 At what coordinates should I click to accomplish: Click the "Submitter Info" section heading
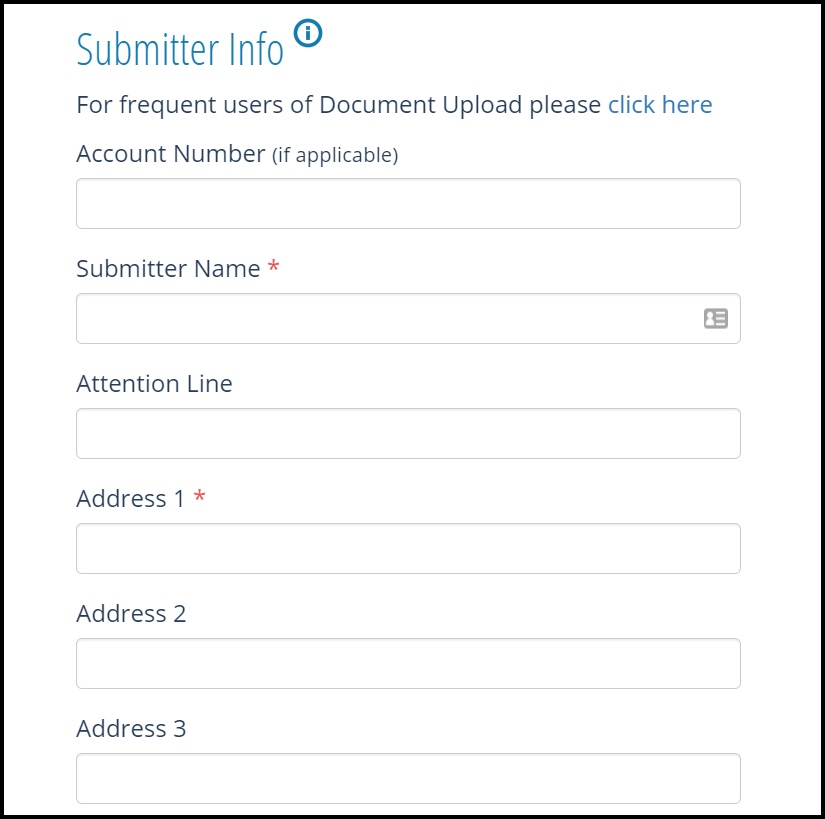(x=180, y=50)
